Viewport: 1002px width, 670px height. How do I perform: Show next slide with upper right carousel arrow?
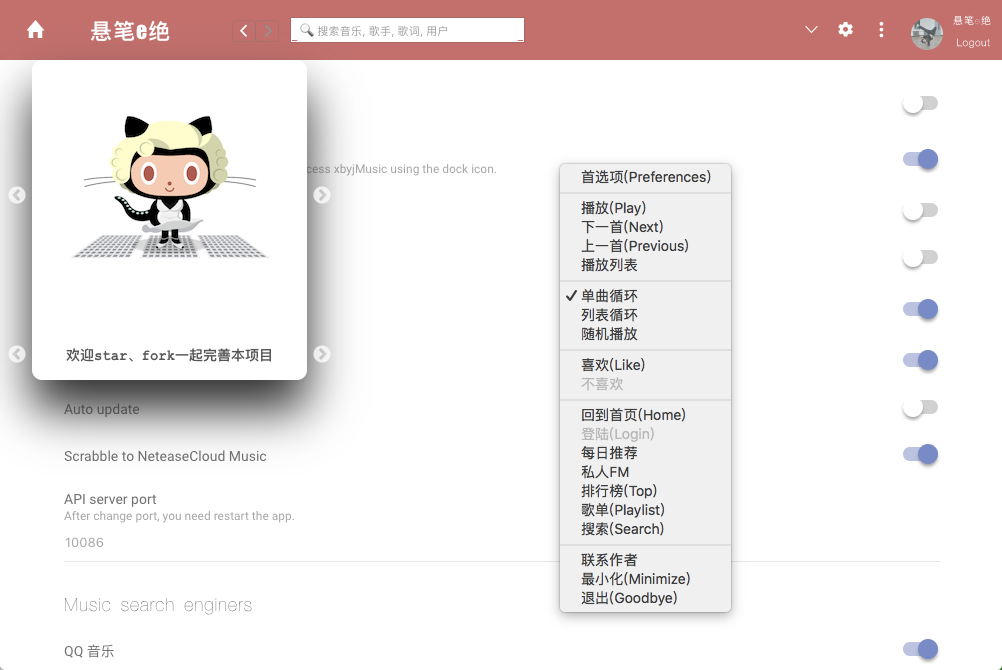tap(322, 194)
